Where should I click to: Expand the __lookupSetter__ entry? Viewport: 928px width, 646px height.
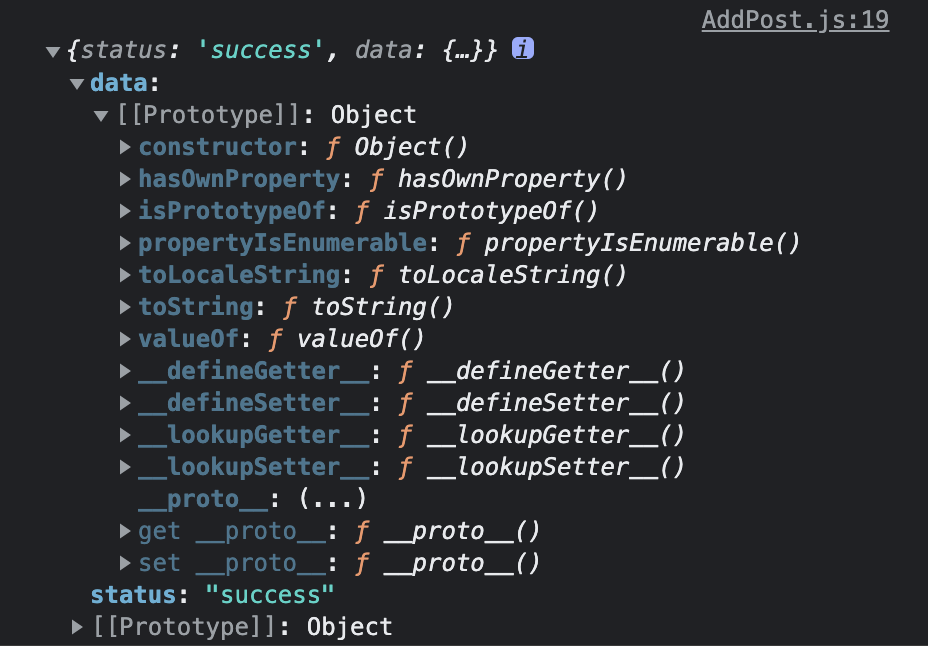coord(125,467)
